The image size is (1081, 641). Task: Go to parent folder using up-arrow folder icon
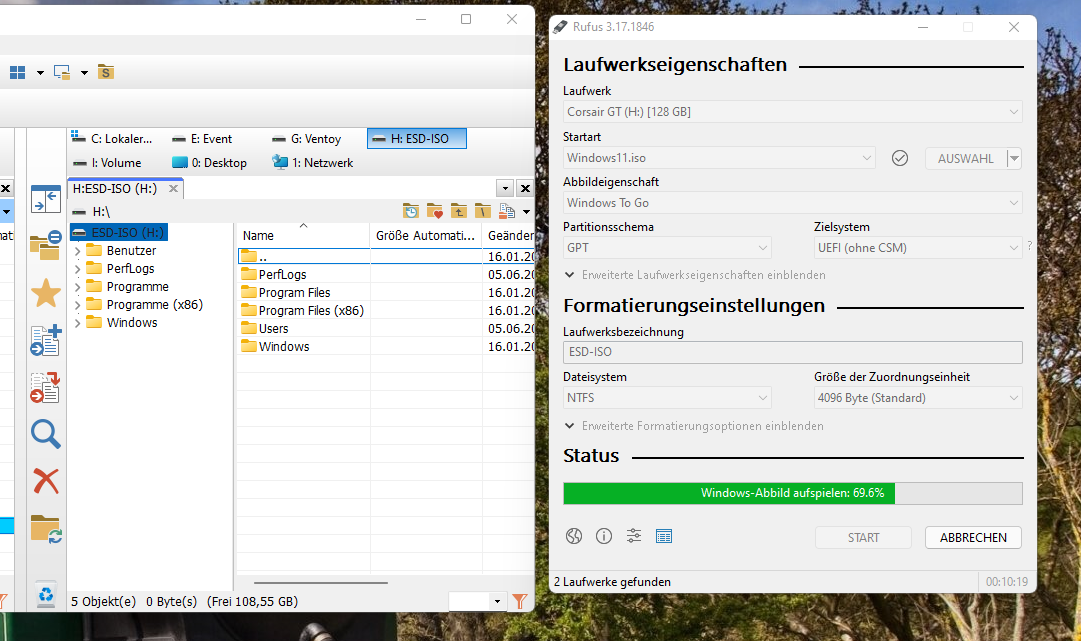point(458,211)
